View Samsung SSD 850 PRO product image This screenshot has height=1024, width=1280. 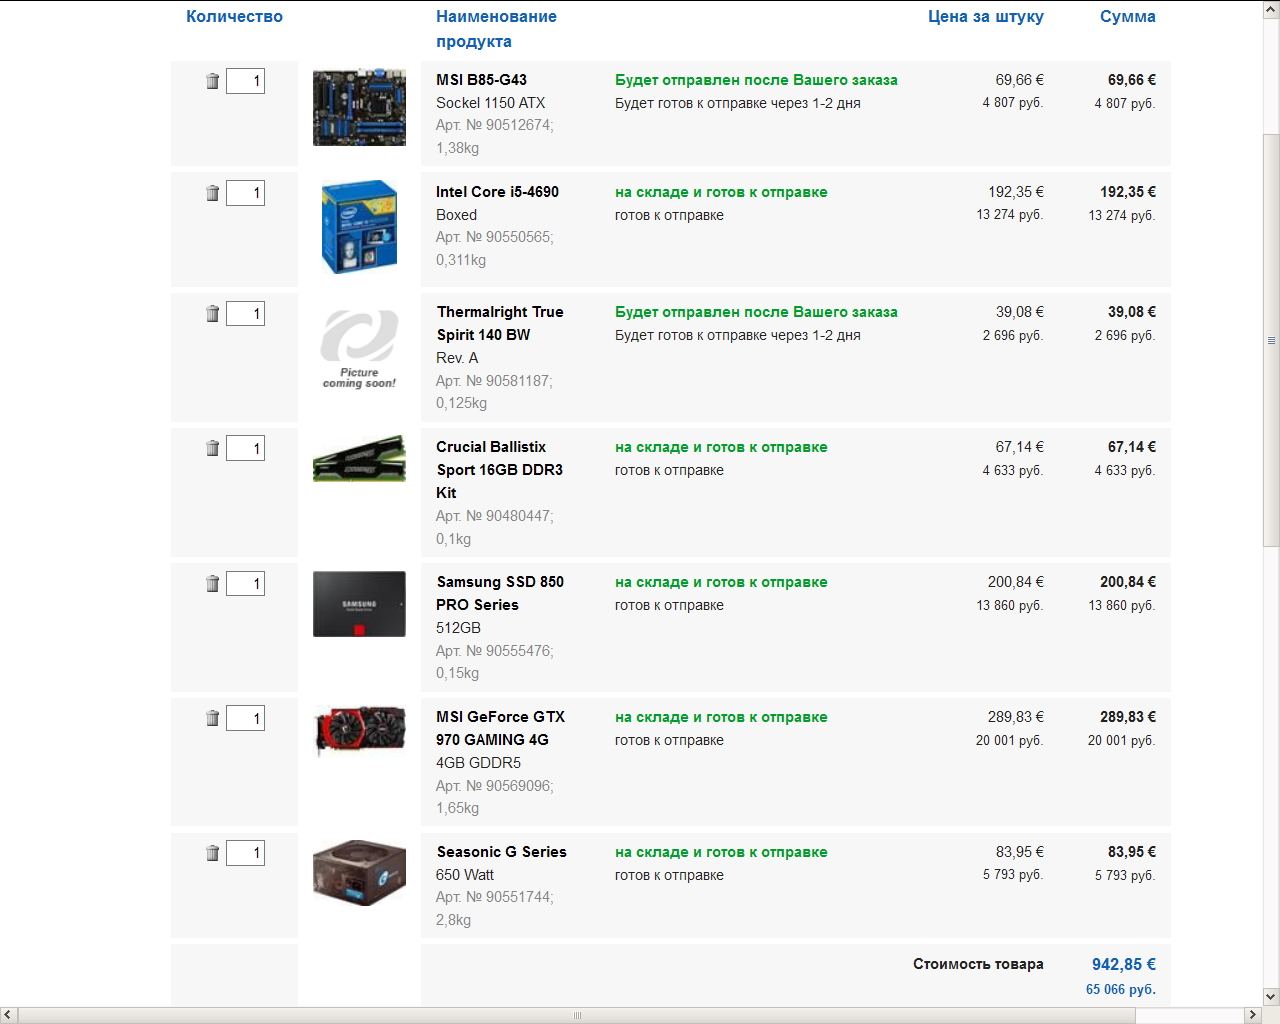tap(359, 604)
